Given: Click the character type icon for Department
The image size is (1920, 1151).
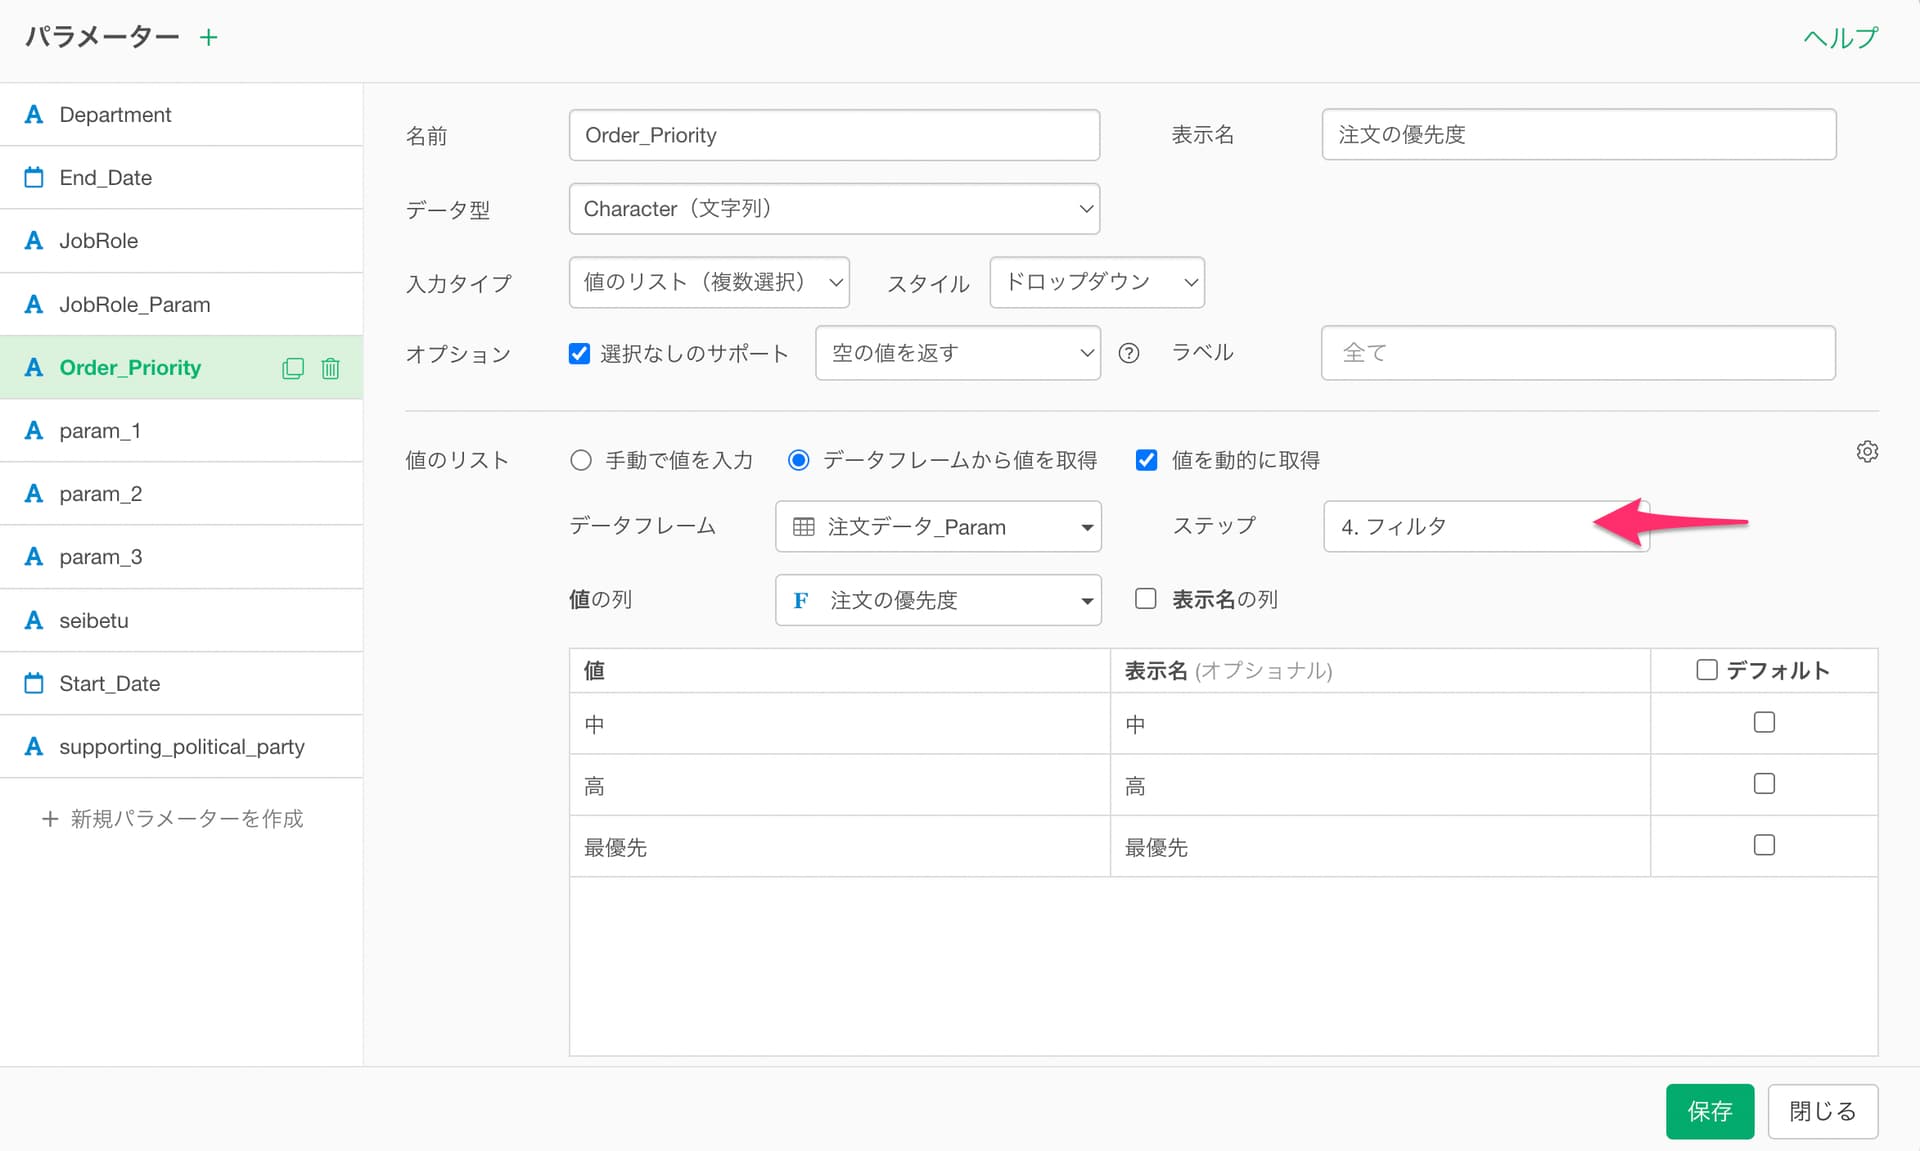Looking at the screenshot, I should click(x=34, y=115).
